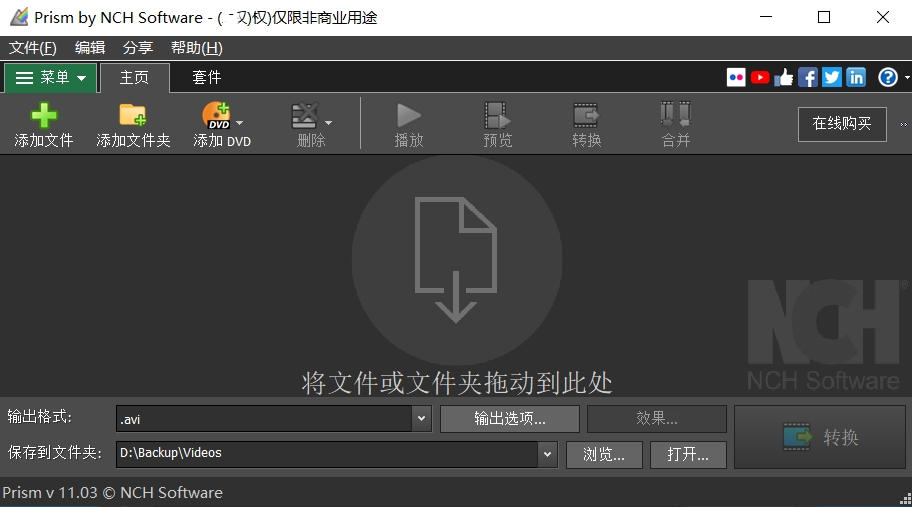The image size is (912, 507).
Task: Click the .avi output format field
Action: (265, 419)
